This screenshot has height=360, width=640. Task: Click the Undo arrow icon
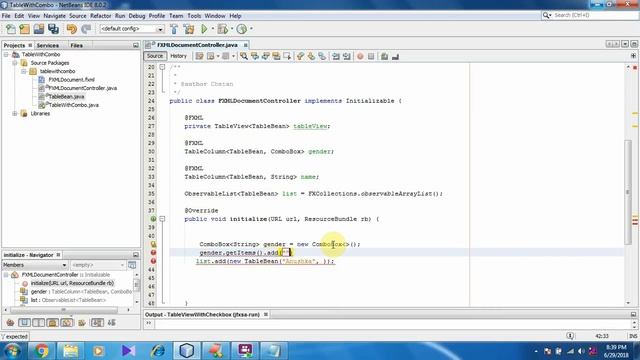[x=72, y=29]
